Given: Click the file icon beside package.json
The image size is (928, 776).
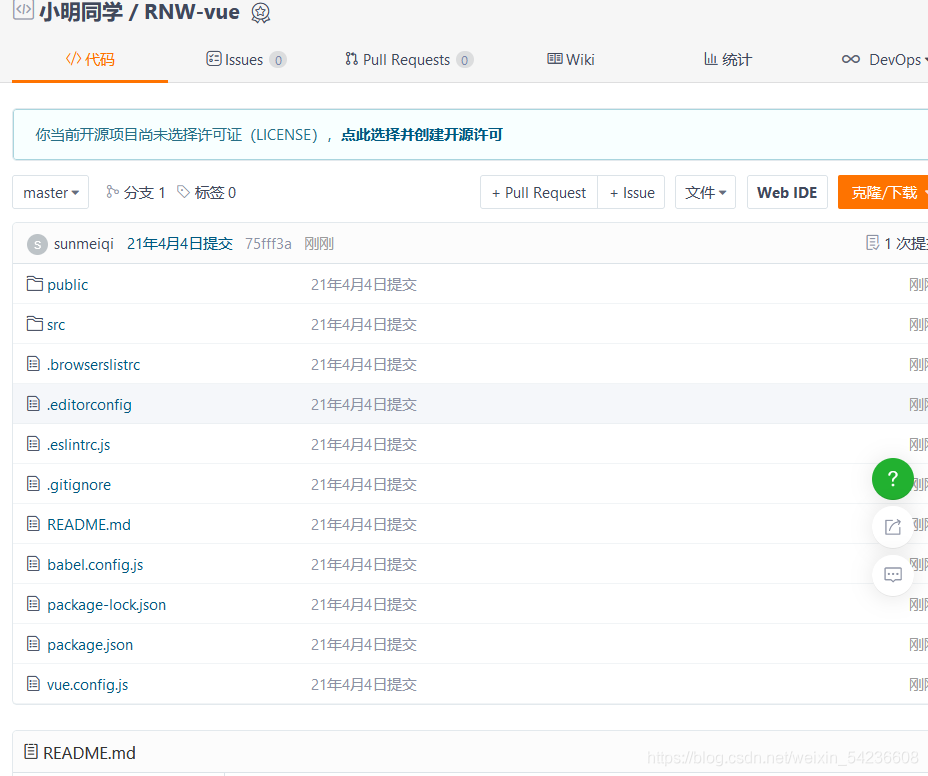Looking at the screenshot, I should click(34, 643).
